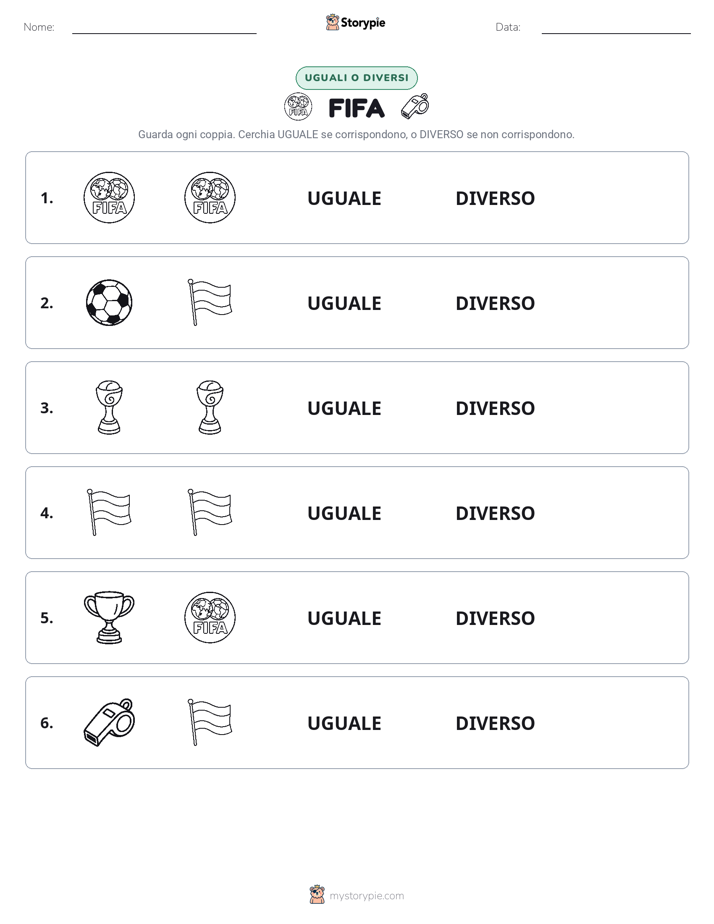Click the UGUALI O DIVERSI badge

point(356,78)
